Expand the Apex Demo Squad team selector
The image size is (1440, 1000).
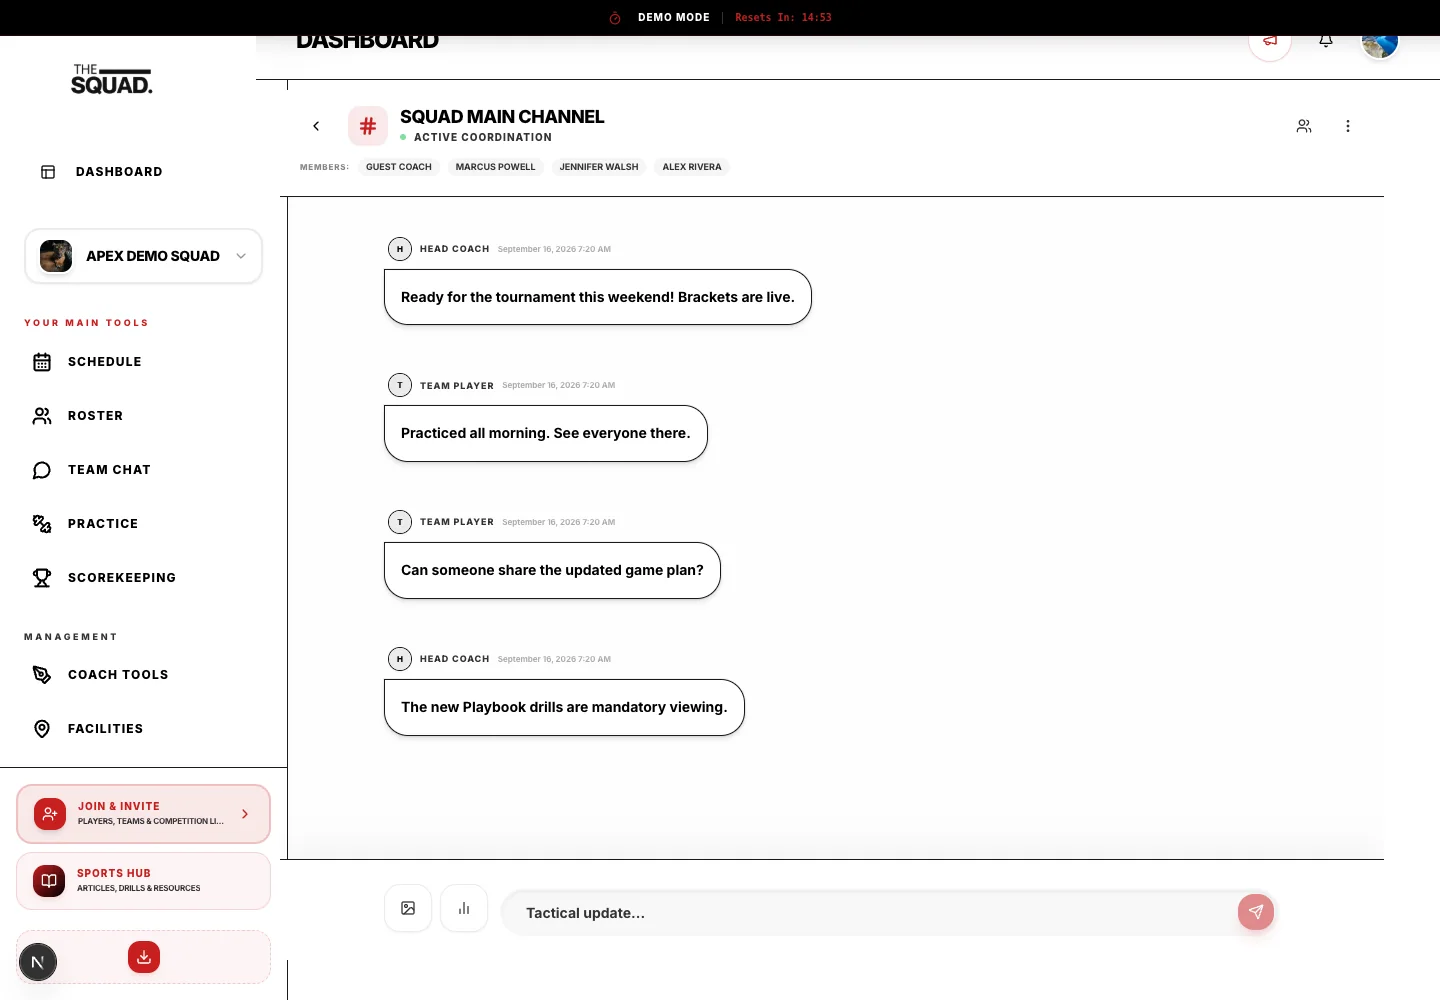click(143, 256)
